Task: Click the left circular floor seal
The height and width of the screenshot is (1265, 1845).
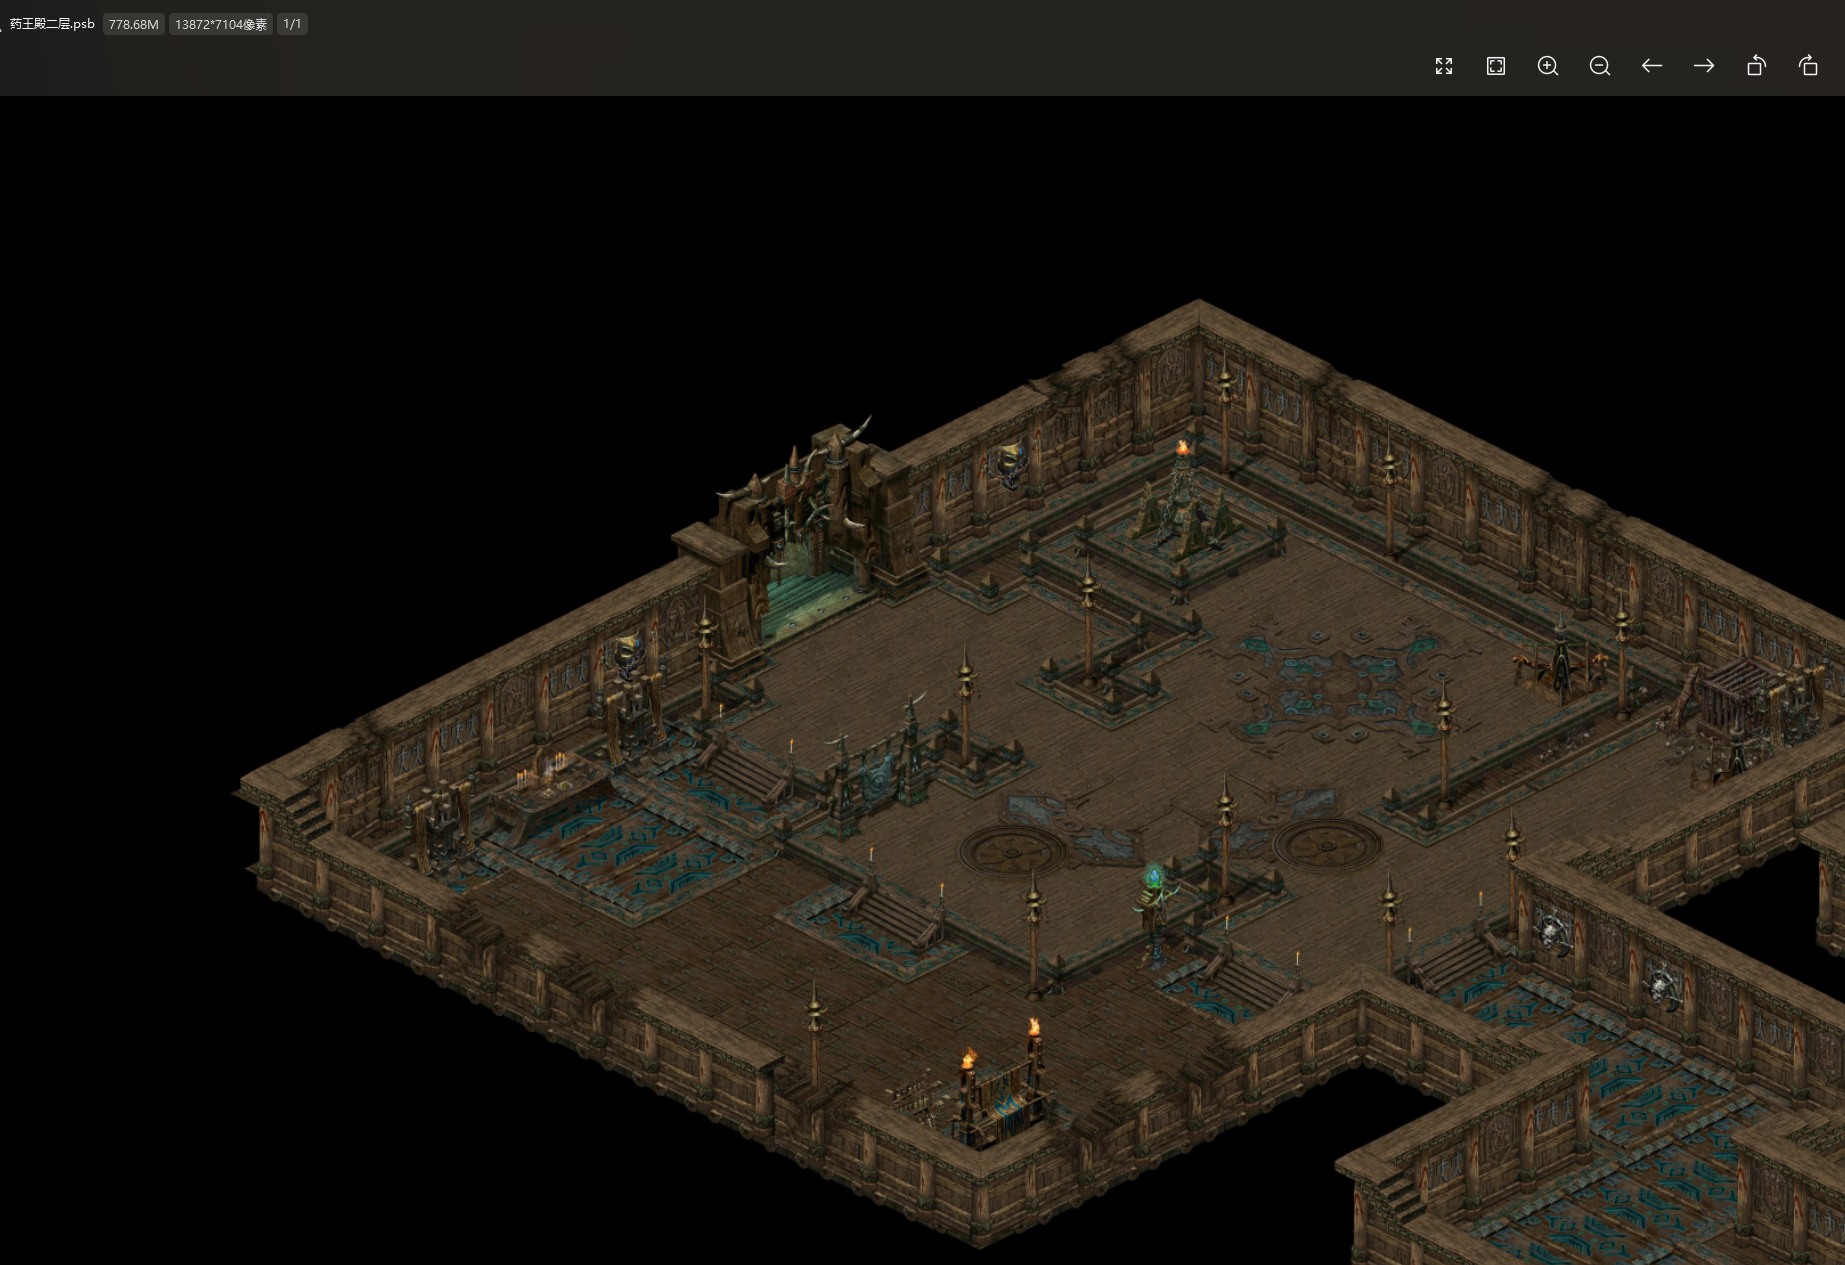Action: point(1013,852)
